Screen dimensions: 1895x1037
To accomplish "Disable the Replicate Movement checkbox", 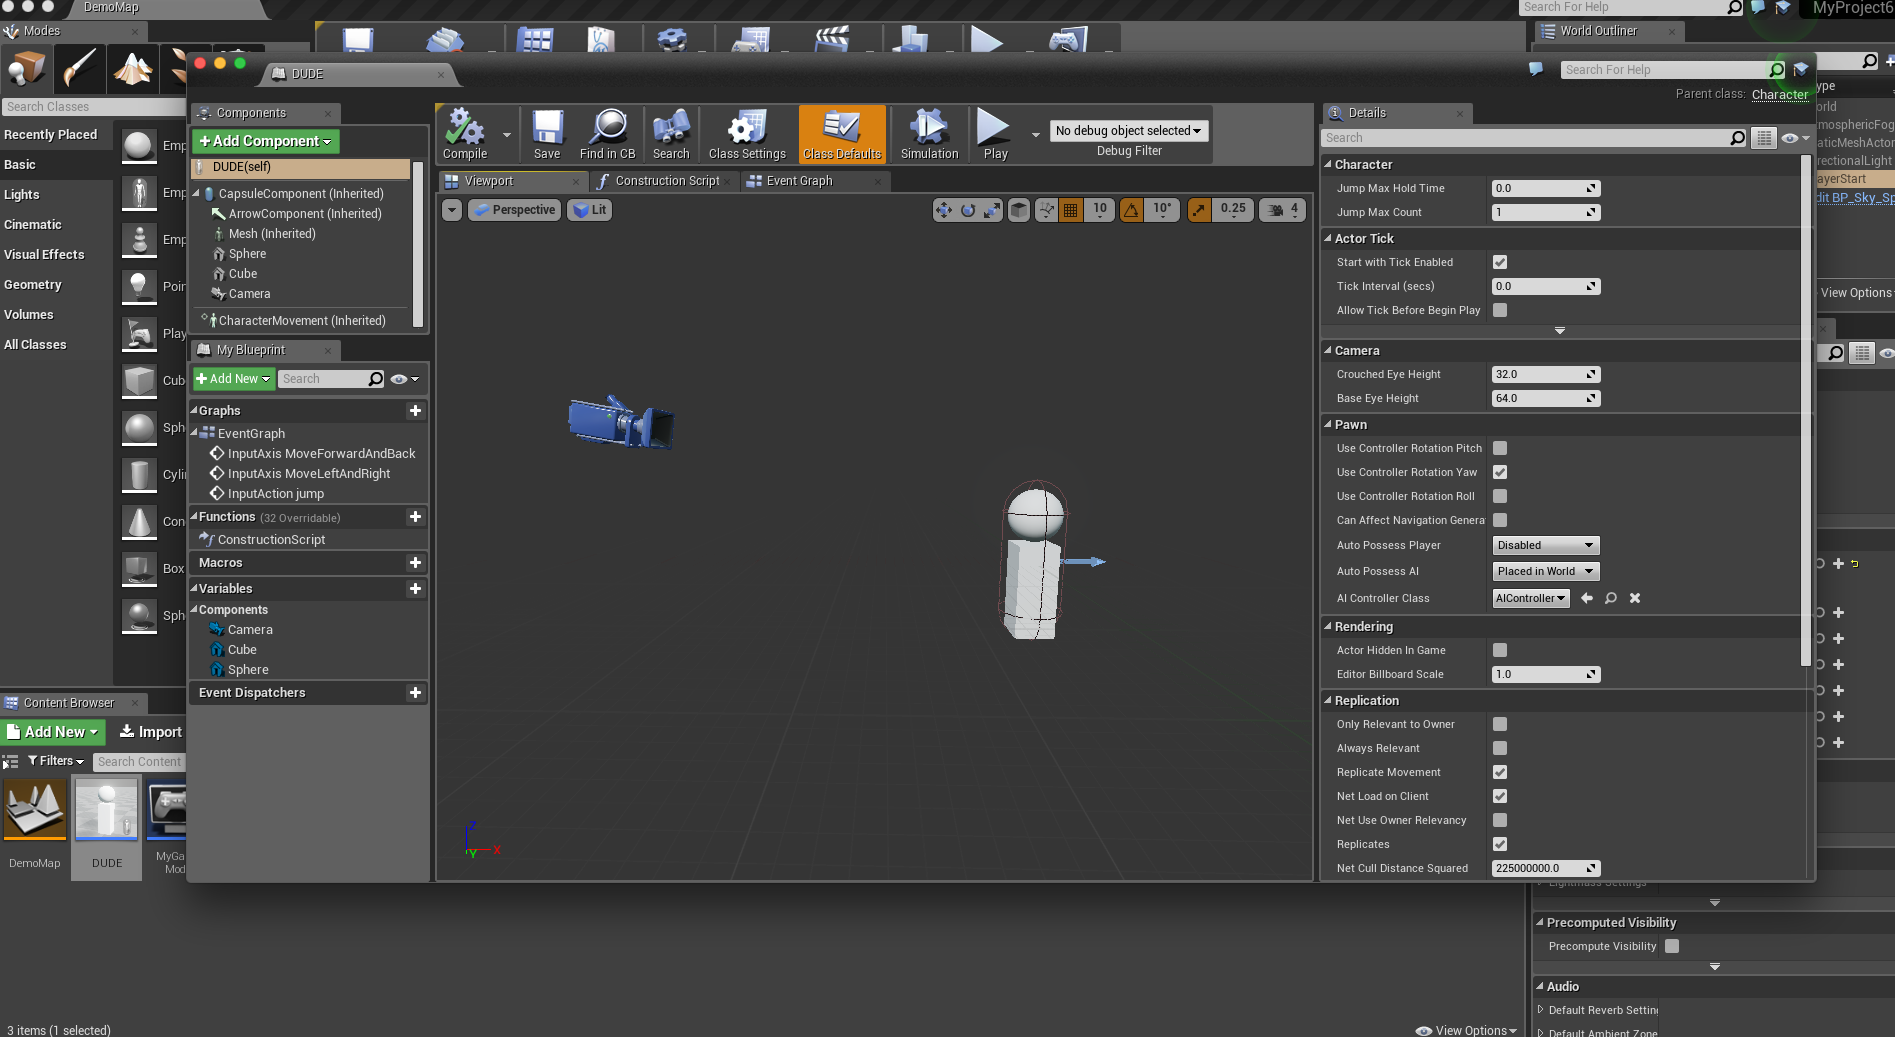I will tap(1500, 772).
